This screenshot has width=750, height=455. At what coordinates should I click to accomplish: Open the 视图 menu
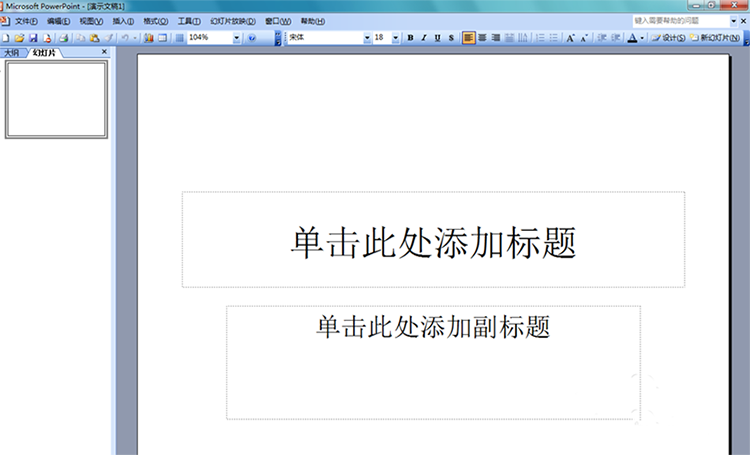tap(91, 21)
